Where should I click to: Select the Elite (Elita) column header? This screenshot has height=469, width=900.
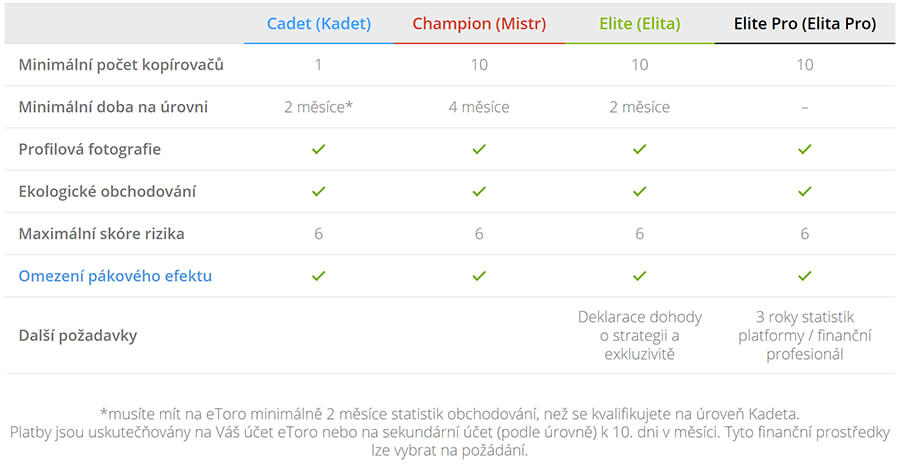pos(639,24)
